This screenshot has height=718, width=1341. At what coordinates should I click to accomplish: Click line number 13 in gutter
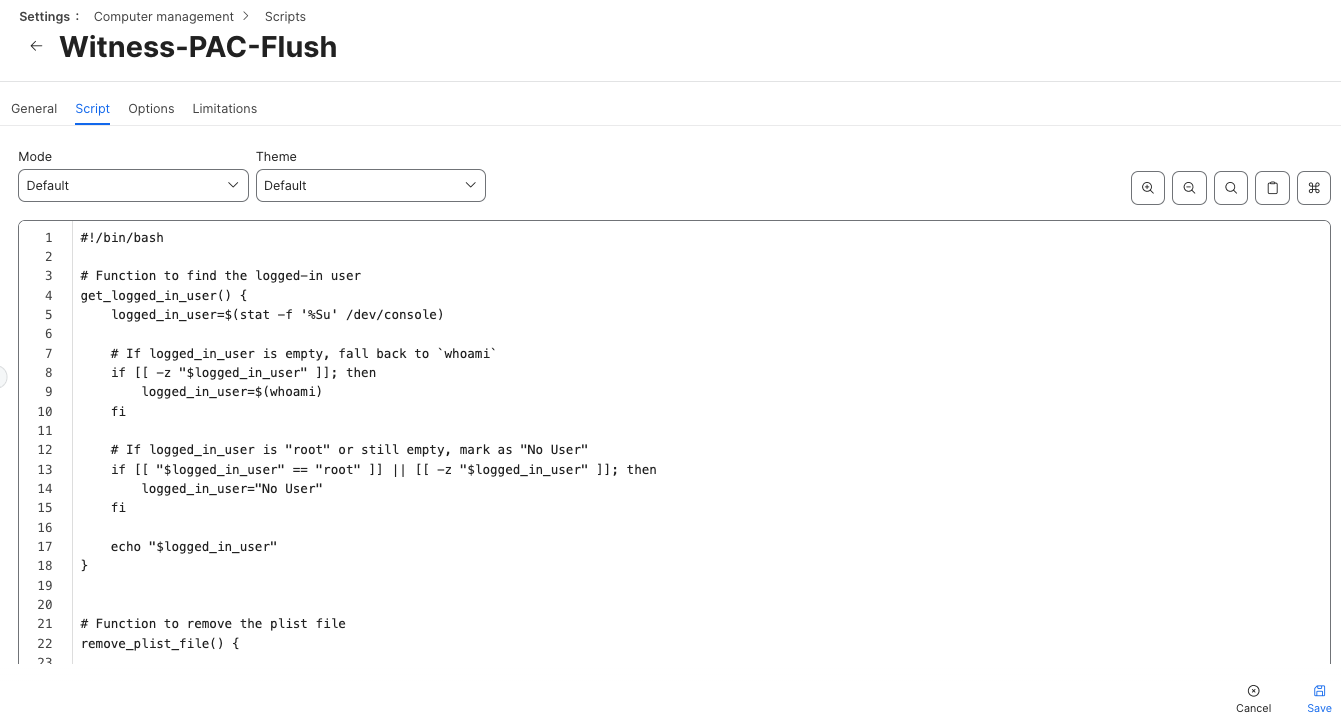click(44, 469)
